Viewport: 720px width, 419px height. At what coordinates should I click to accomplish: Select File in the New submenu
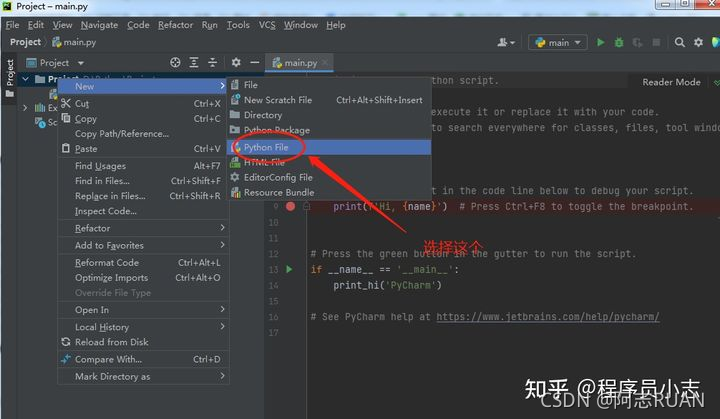tap(329, 85)
